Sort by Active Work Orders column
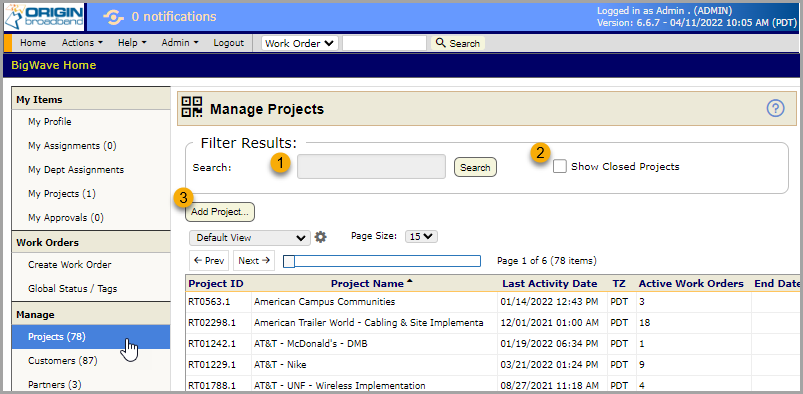This screenshot has height=394, width=803. (691, 283)
